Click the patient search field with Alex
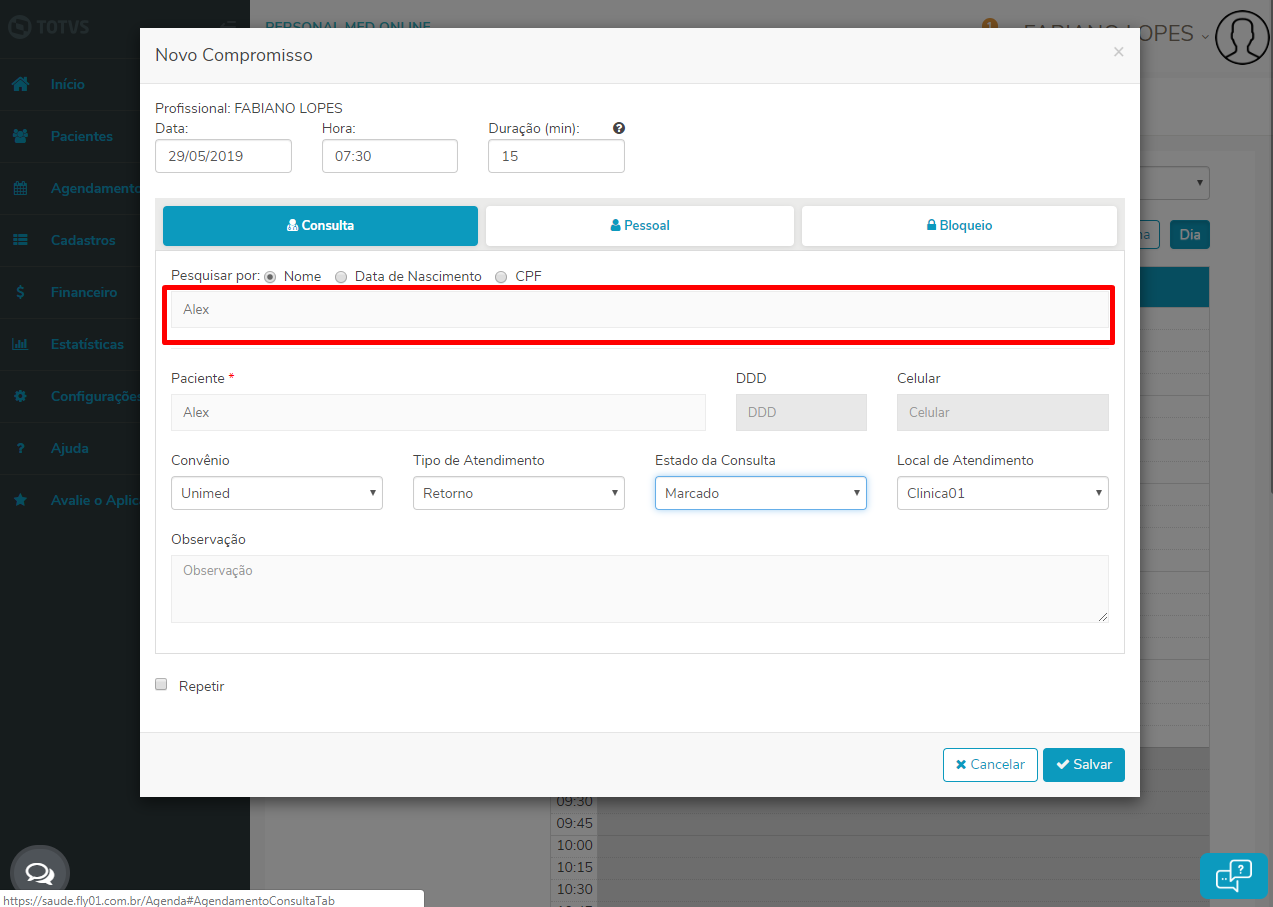This screenshot has width=1273, height=907. click(640, 309)
